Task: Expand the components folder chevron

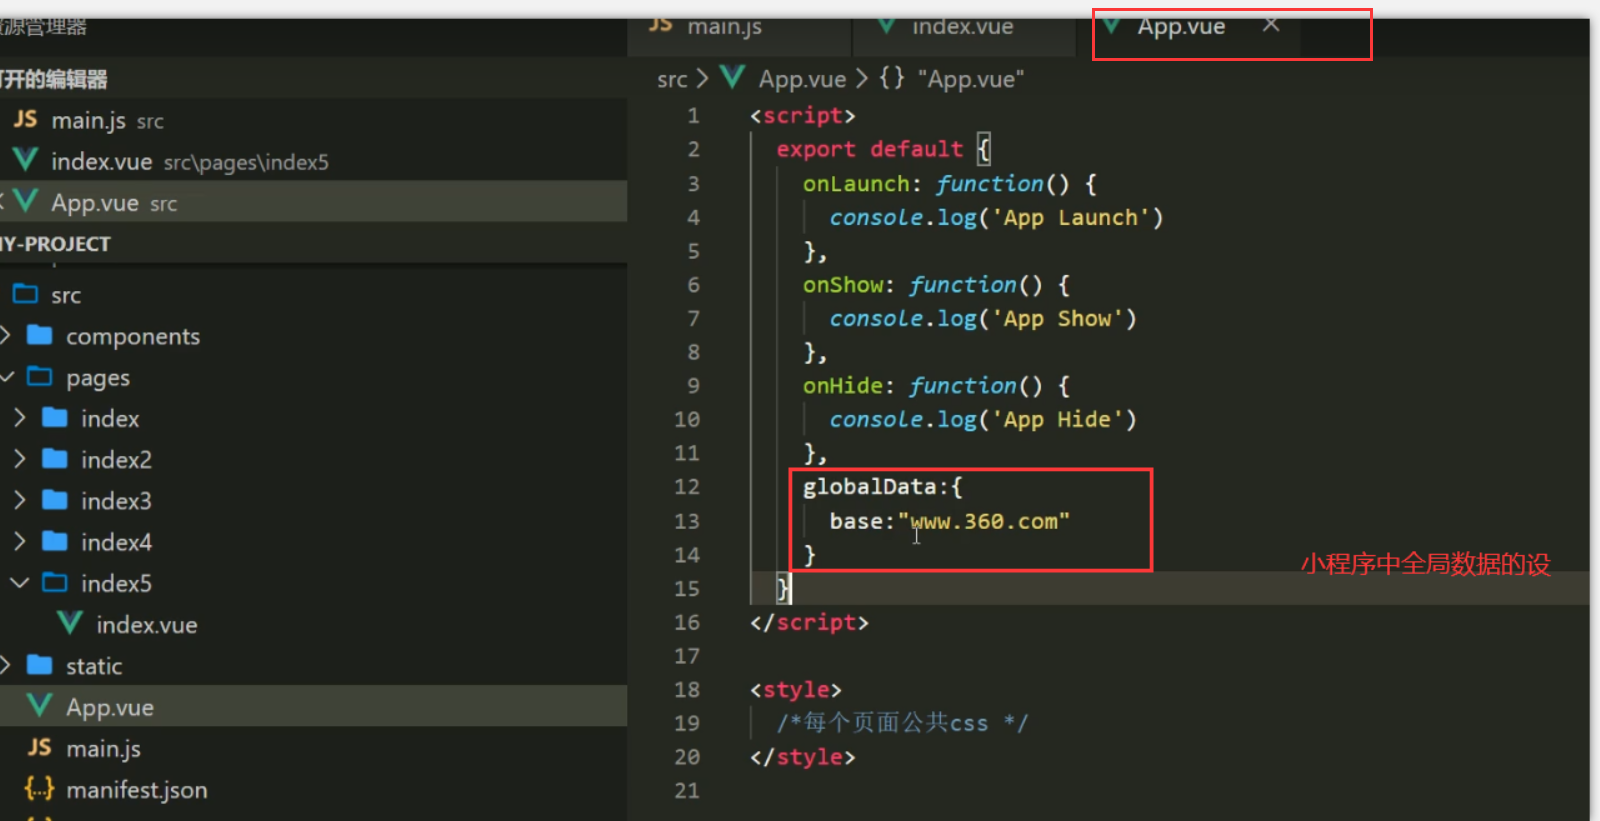Action: point(5,335)
